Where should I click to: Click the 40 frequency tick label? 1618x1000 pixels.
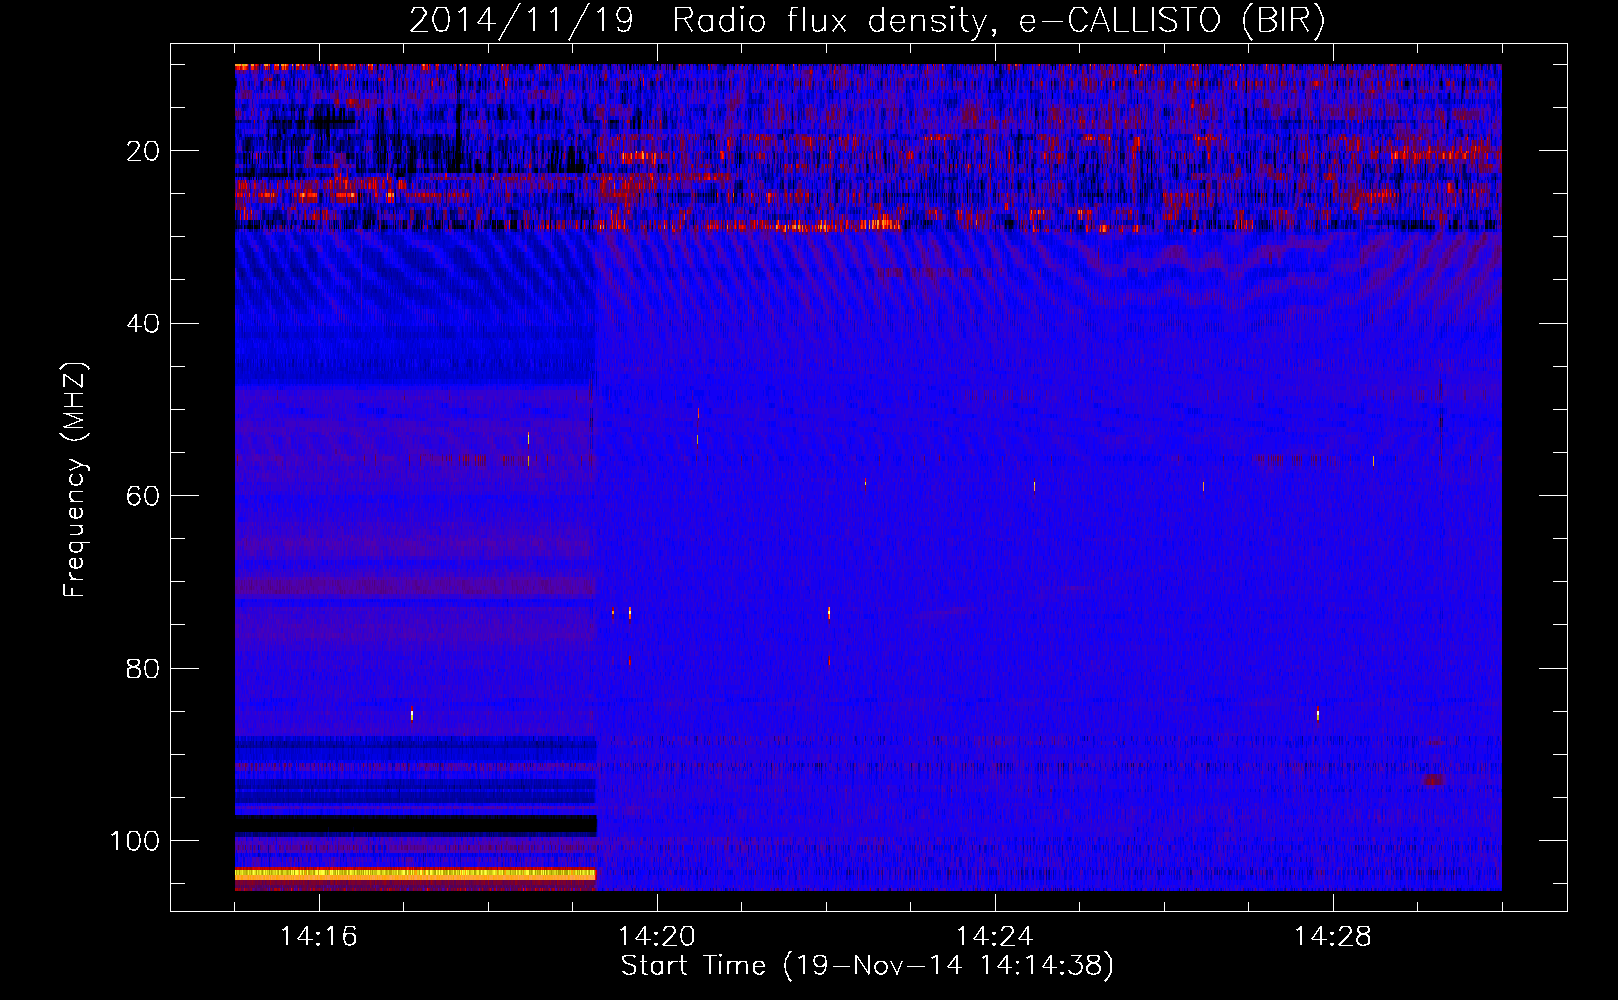point(143,323)
